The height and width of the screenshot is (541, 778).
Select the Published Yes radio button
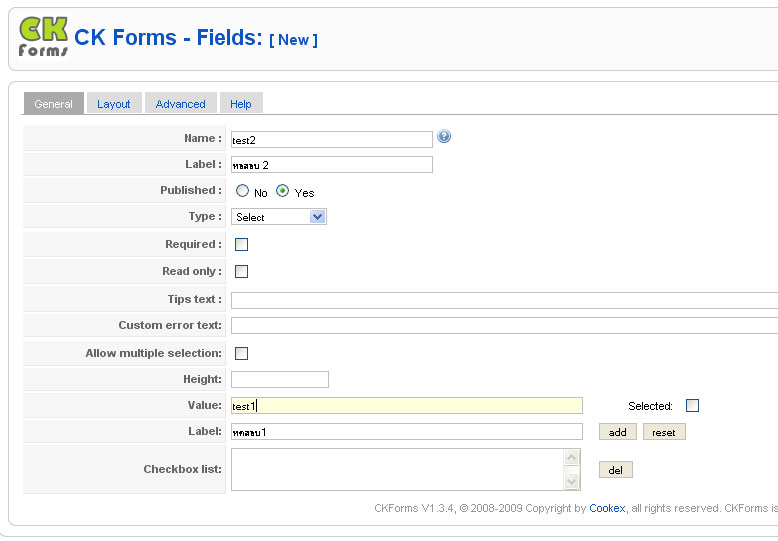click(x=282, y=191)
